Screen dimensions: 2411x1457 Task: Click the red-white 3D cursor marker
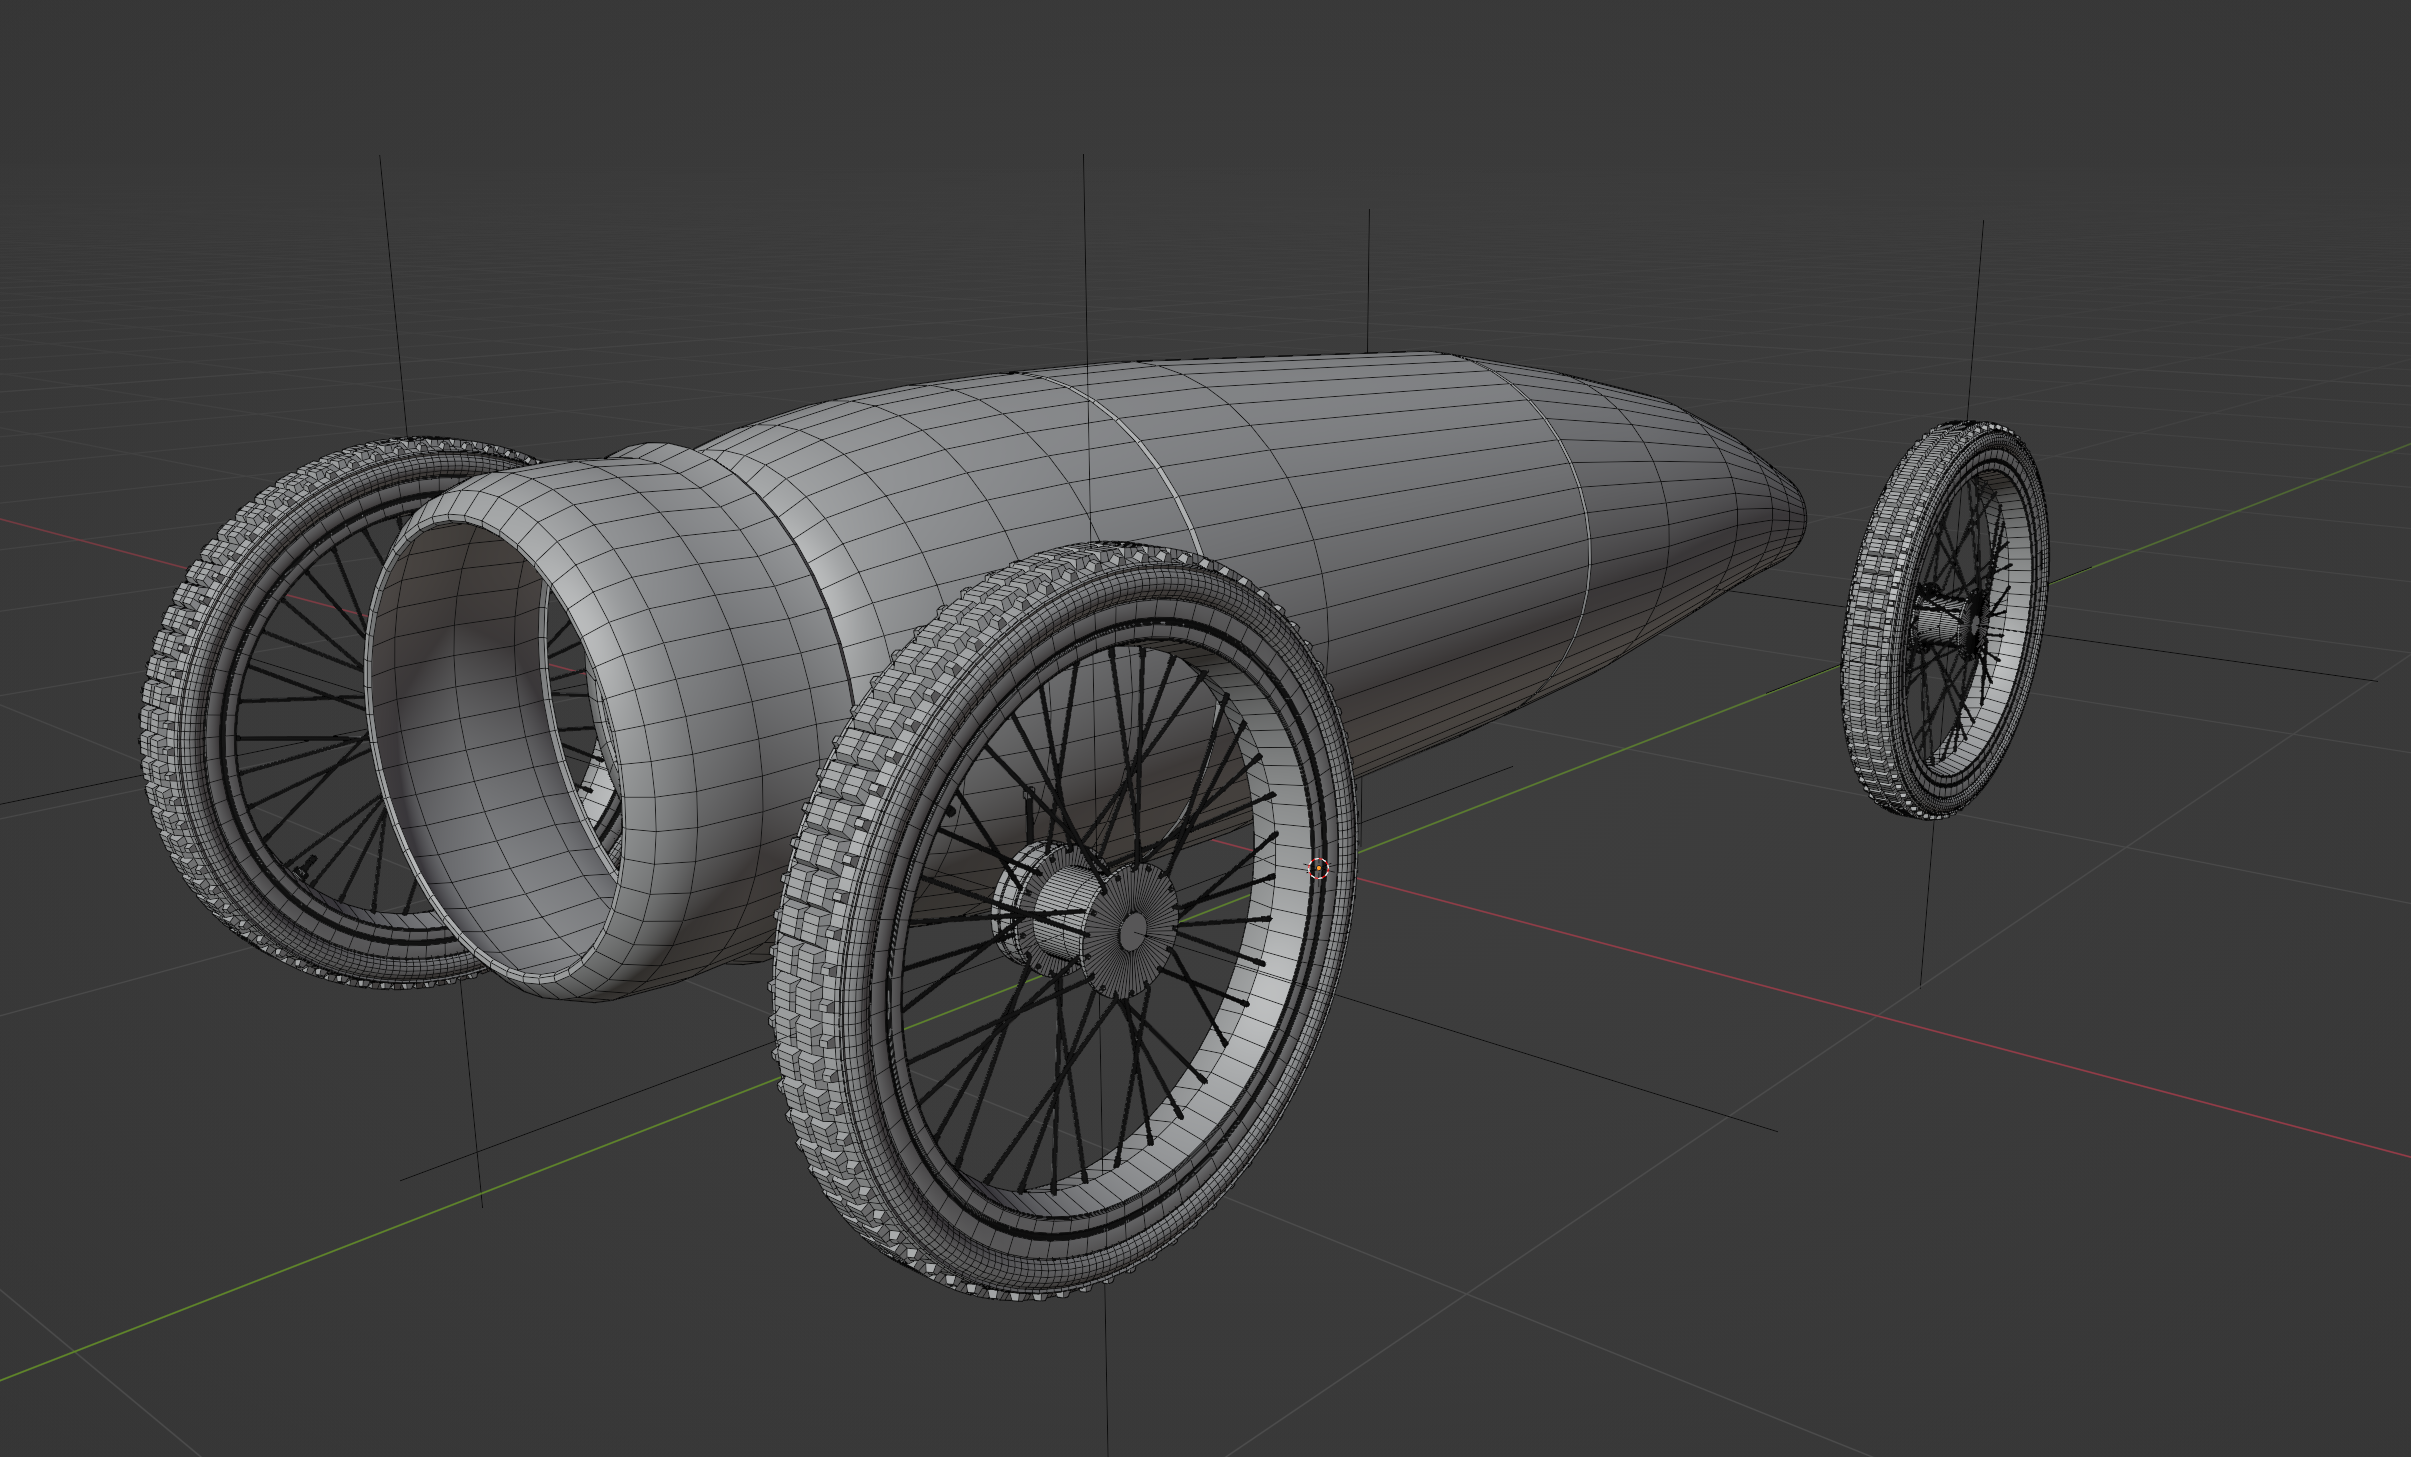tap(1318, 868)
